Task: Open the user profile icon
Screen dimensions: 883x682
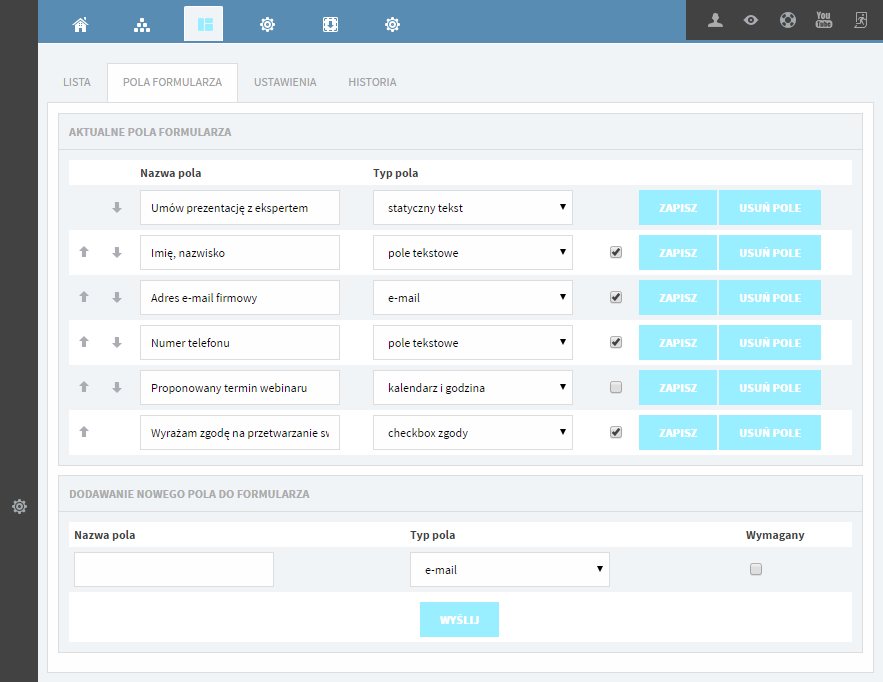Action: [x=715, y=20]
